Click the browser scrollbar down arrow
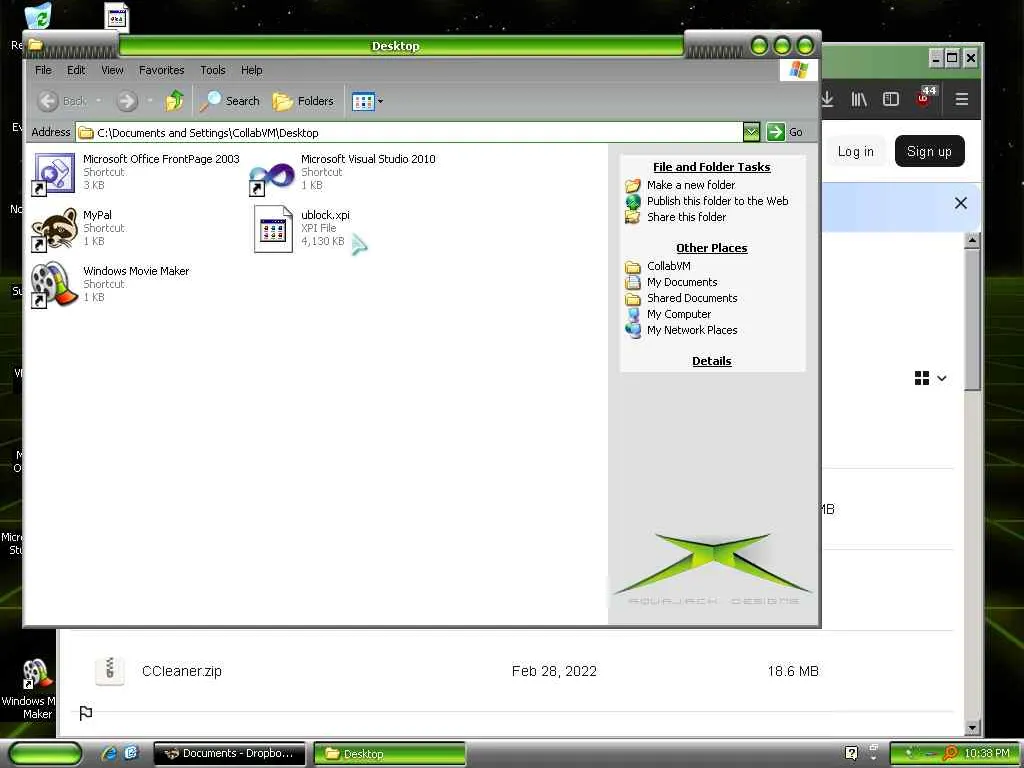This screenshot has width=1024, height=768. tap(972, 727)
